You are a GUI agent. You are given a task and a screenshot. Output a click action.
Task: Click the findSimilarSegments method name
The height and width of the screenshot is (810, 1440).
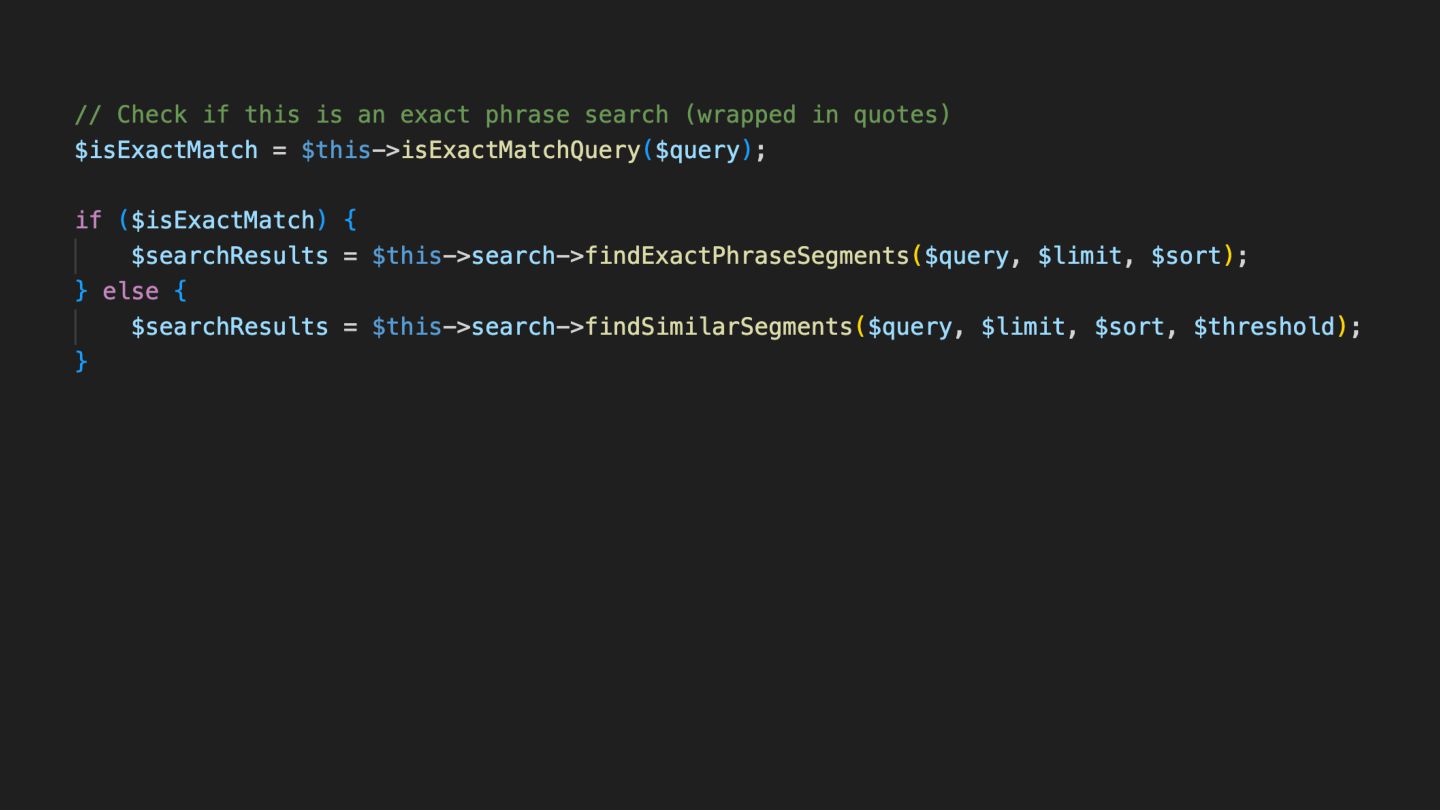(718, 327)
